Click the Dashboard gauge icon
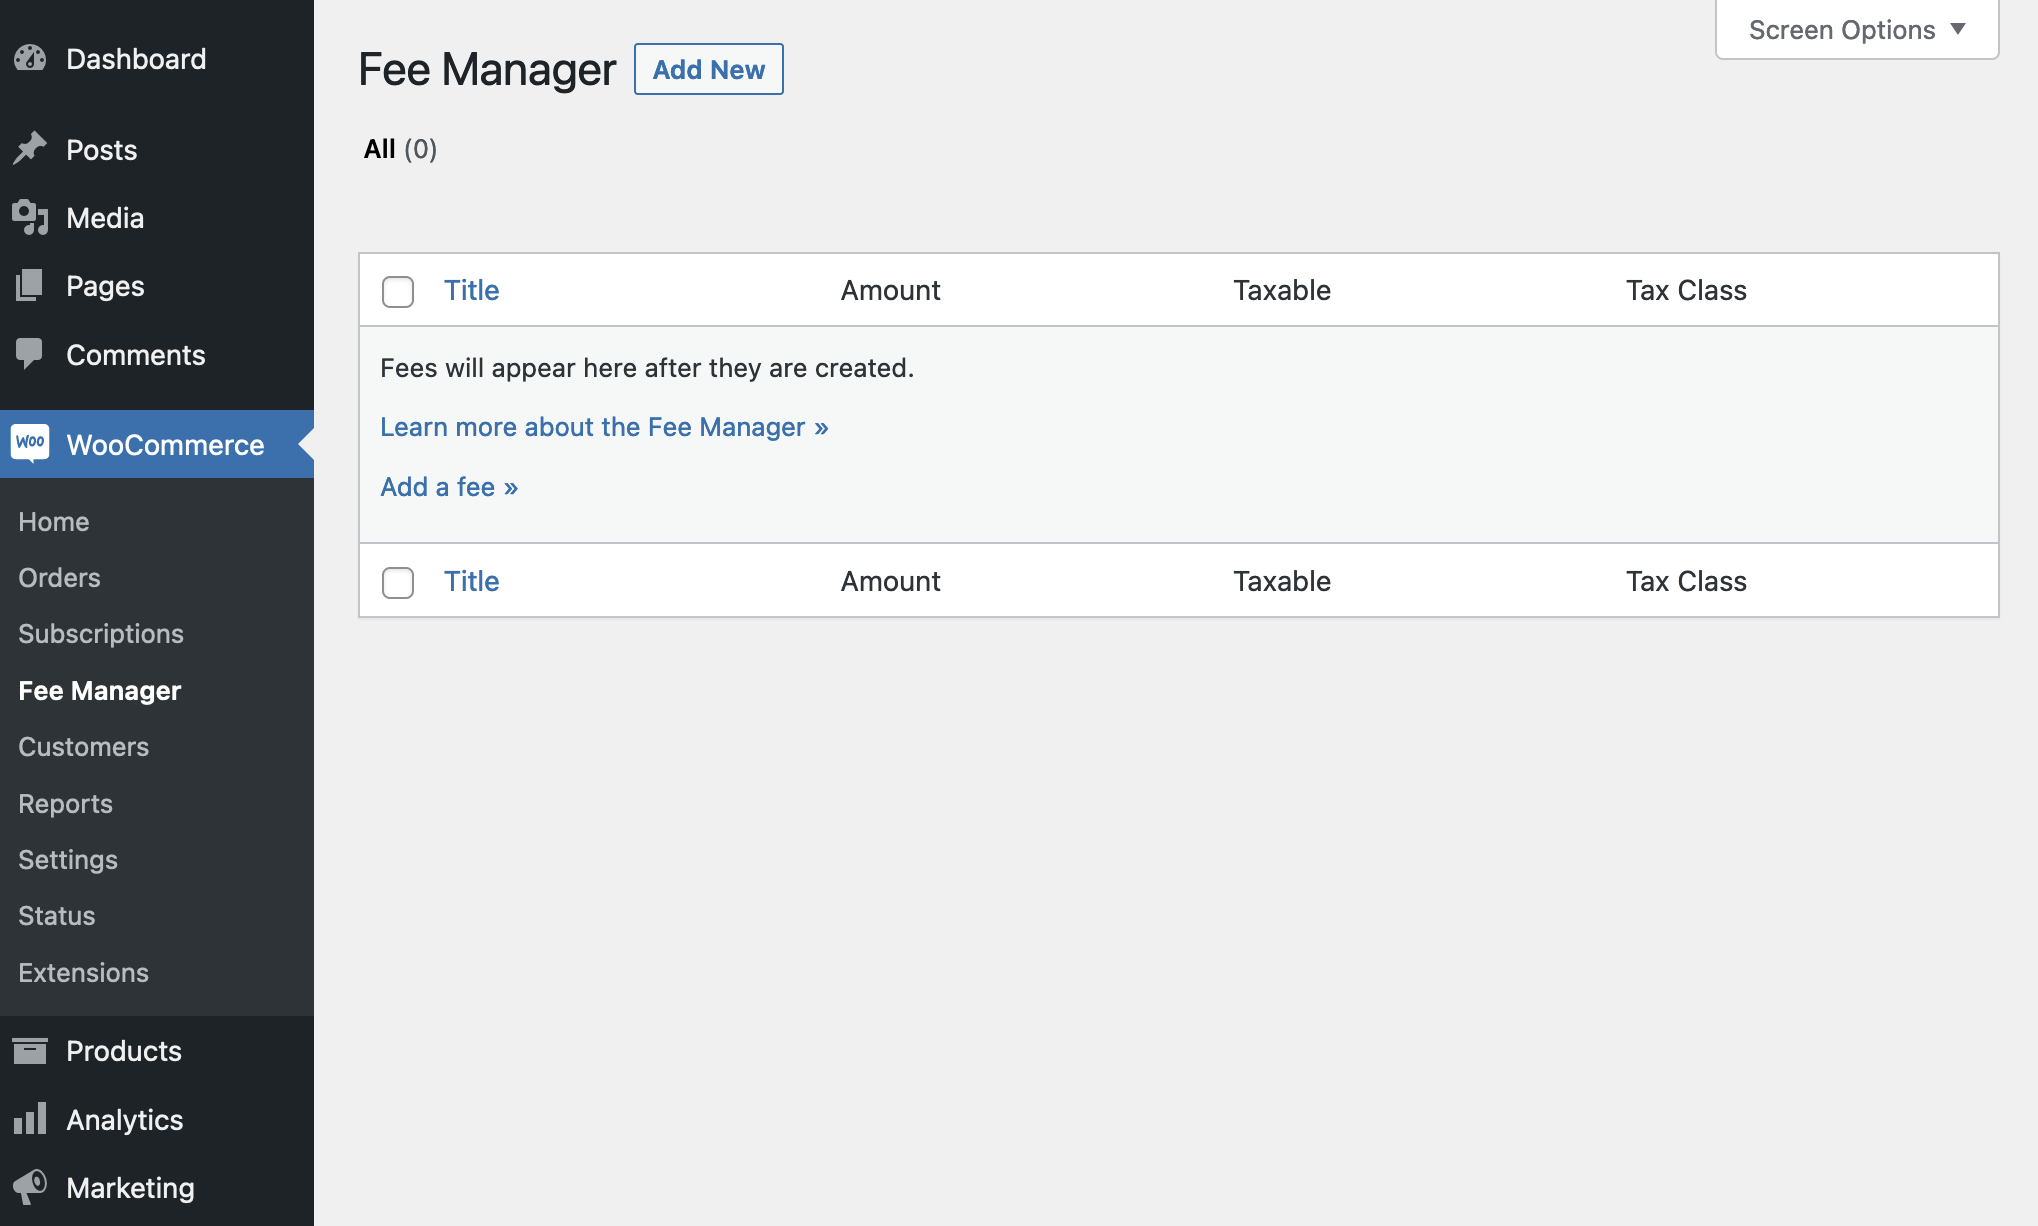Image resolution: width=2038 pixels, height=1226 pixels. coord(30,58)
